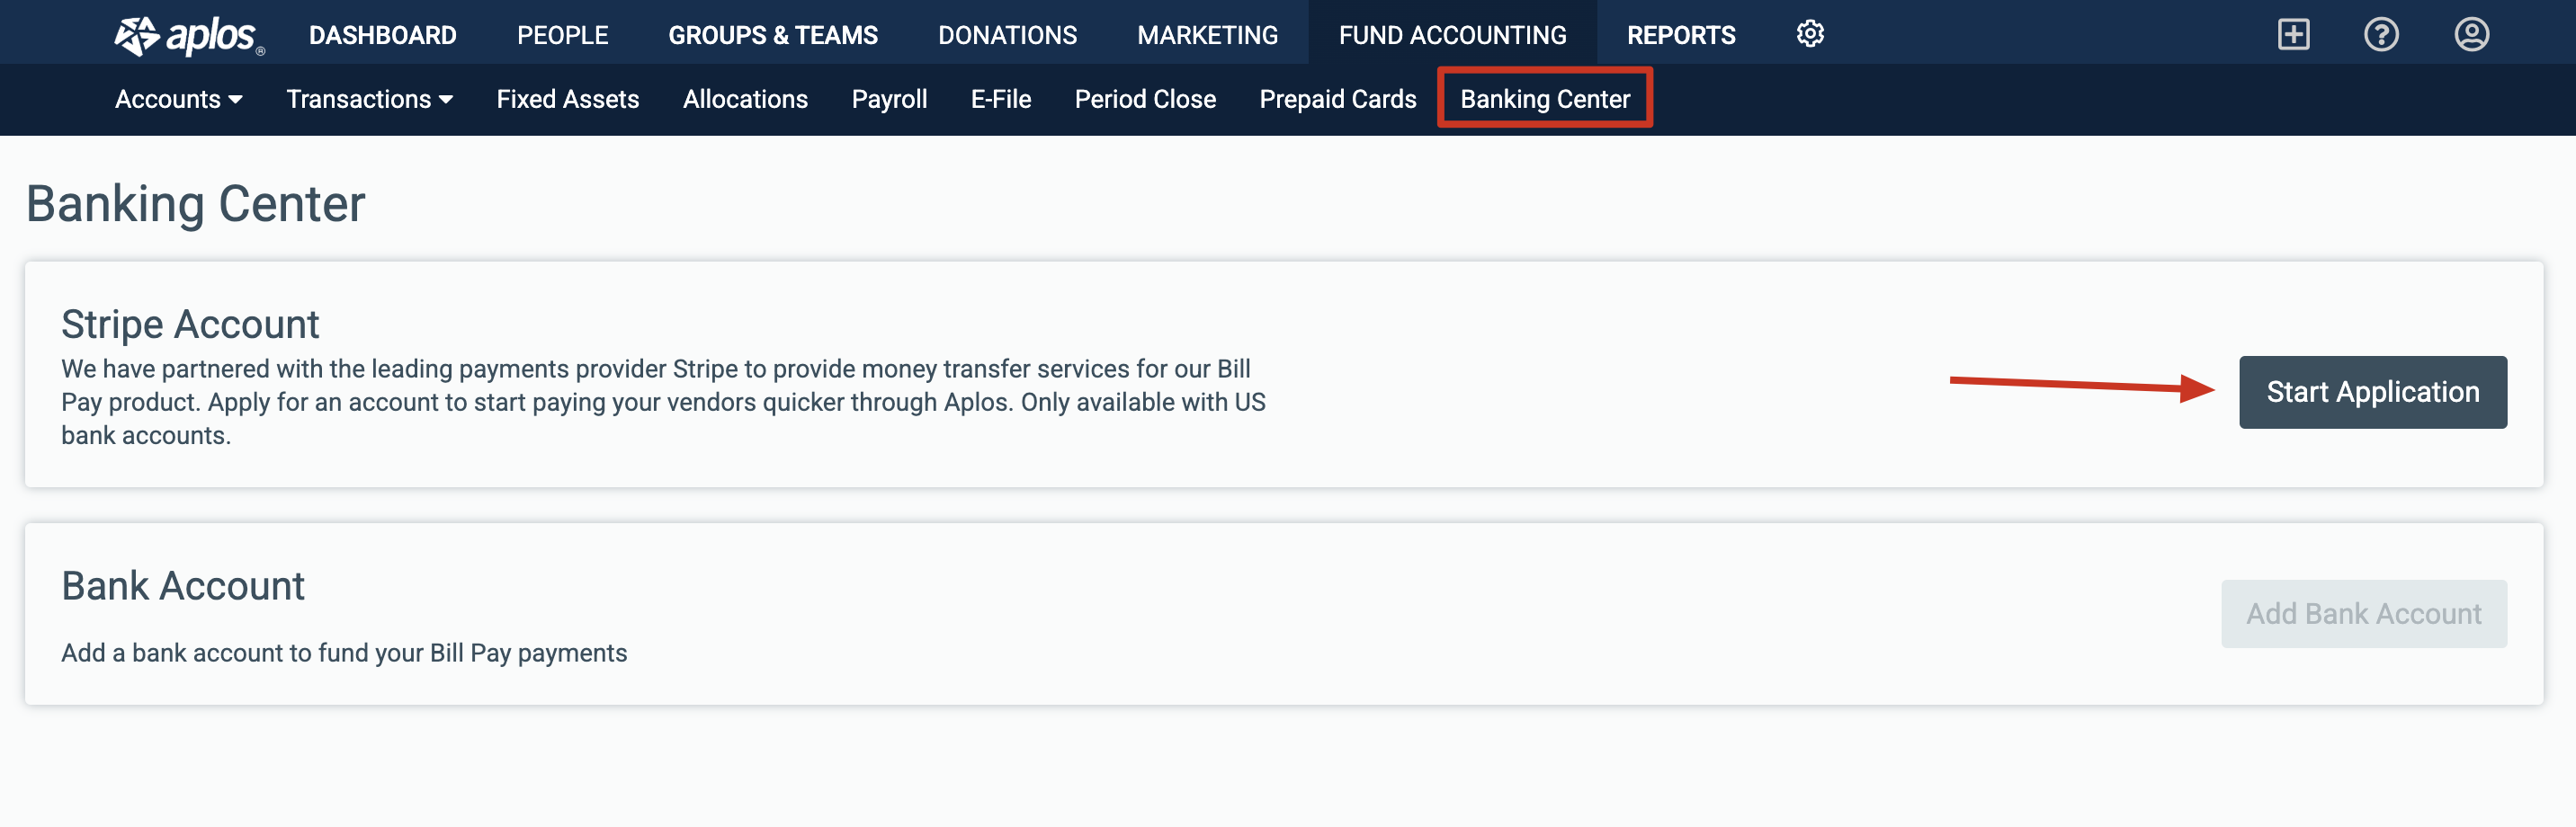Expand the Accounts dropdown
Screen dimensions: 2576x827
179,99
